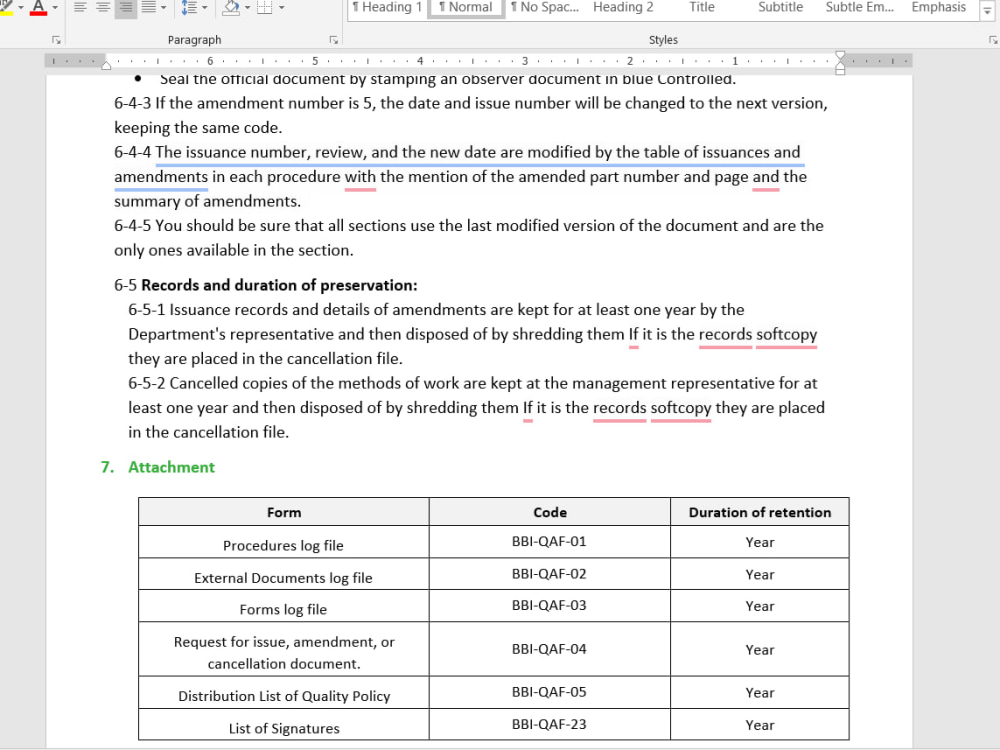The height and width of the screenshot is (750, 1000).
Task: Apply the Normal style
Action: [466, 8]
